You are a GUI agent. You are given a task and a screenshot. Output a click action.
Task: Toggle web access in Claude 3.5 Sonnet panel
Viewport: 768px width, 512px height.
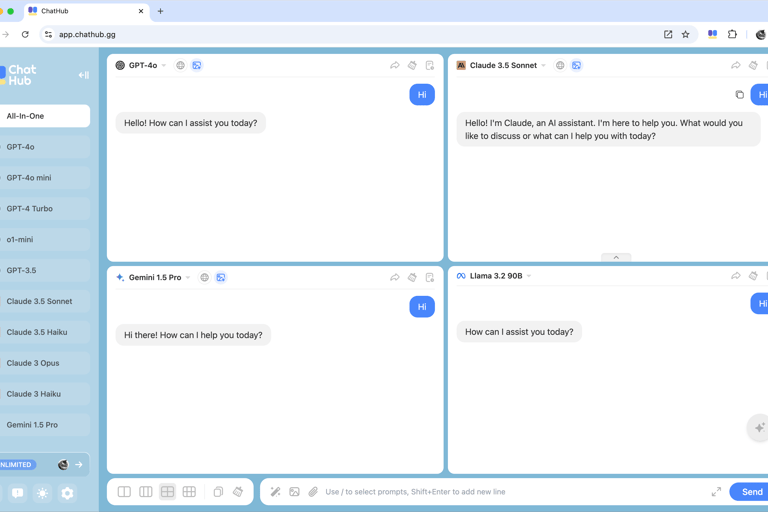[x=560, y=65]
